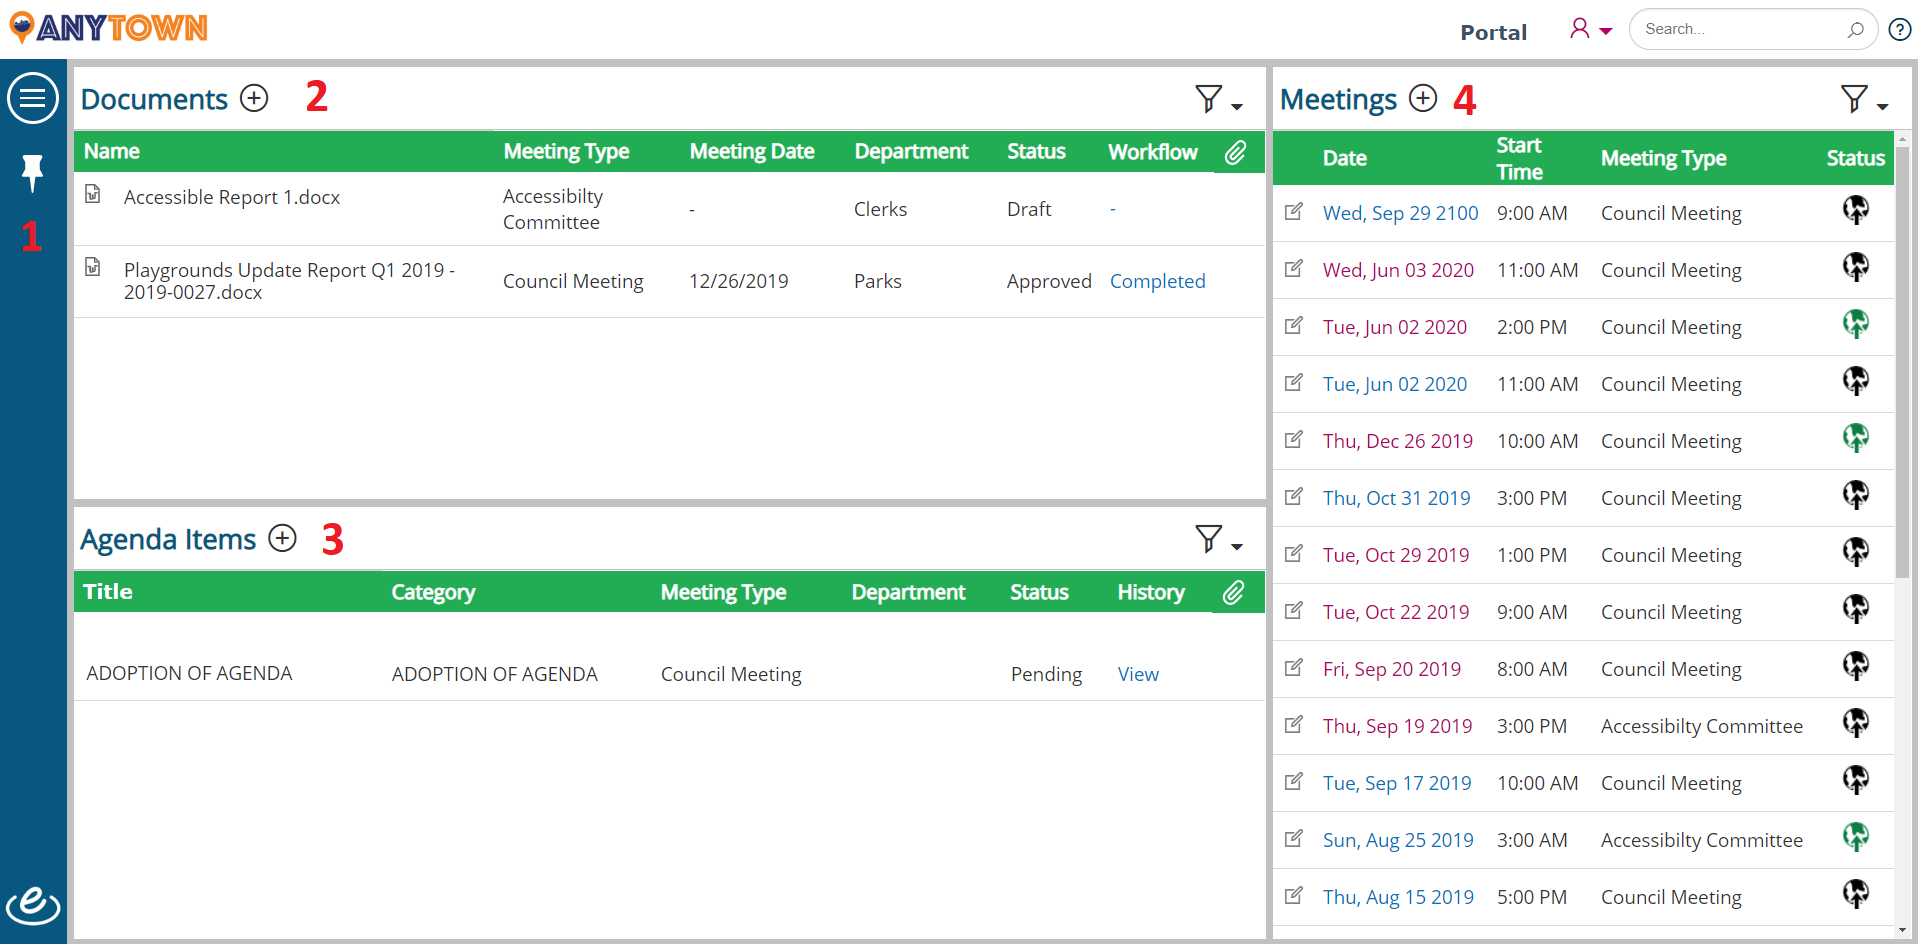Expand the user account dropdown
Image resolution: width=1918 pixels, height=944 pixels.
click(1591, 29)
